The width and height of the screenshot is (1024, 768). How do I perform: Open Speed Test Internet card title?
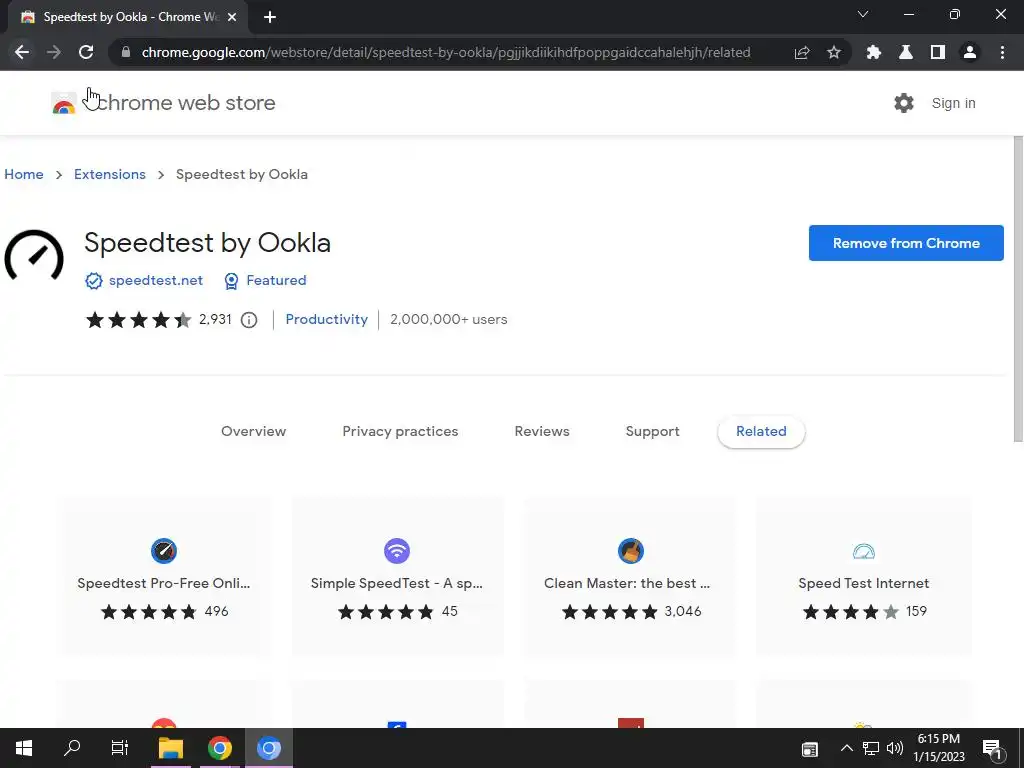click(863, 583)
